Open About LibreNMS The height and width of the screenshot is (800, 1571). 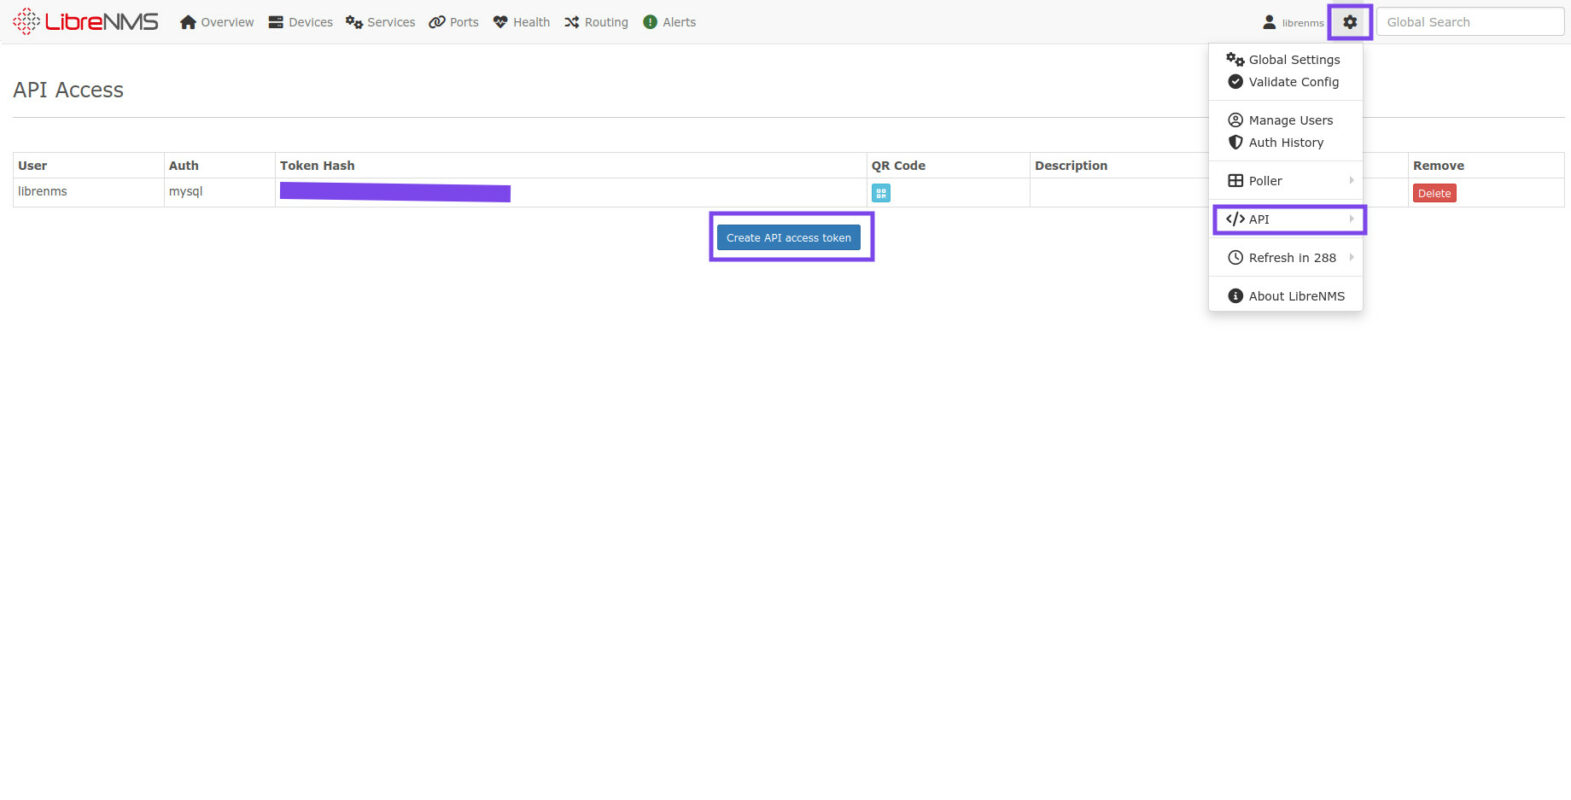pos(1285,296)
